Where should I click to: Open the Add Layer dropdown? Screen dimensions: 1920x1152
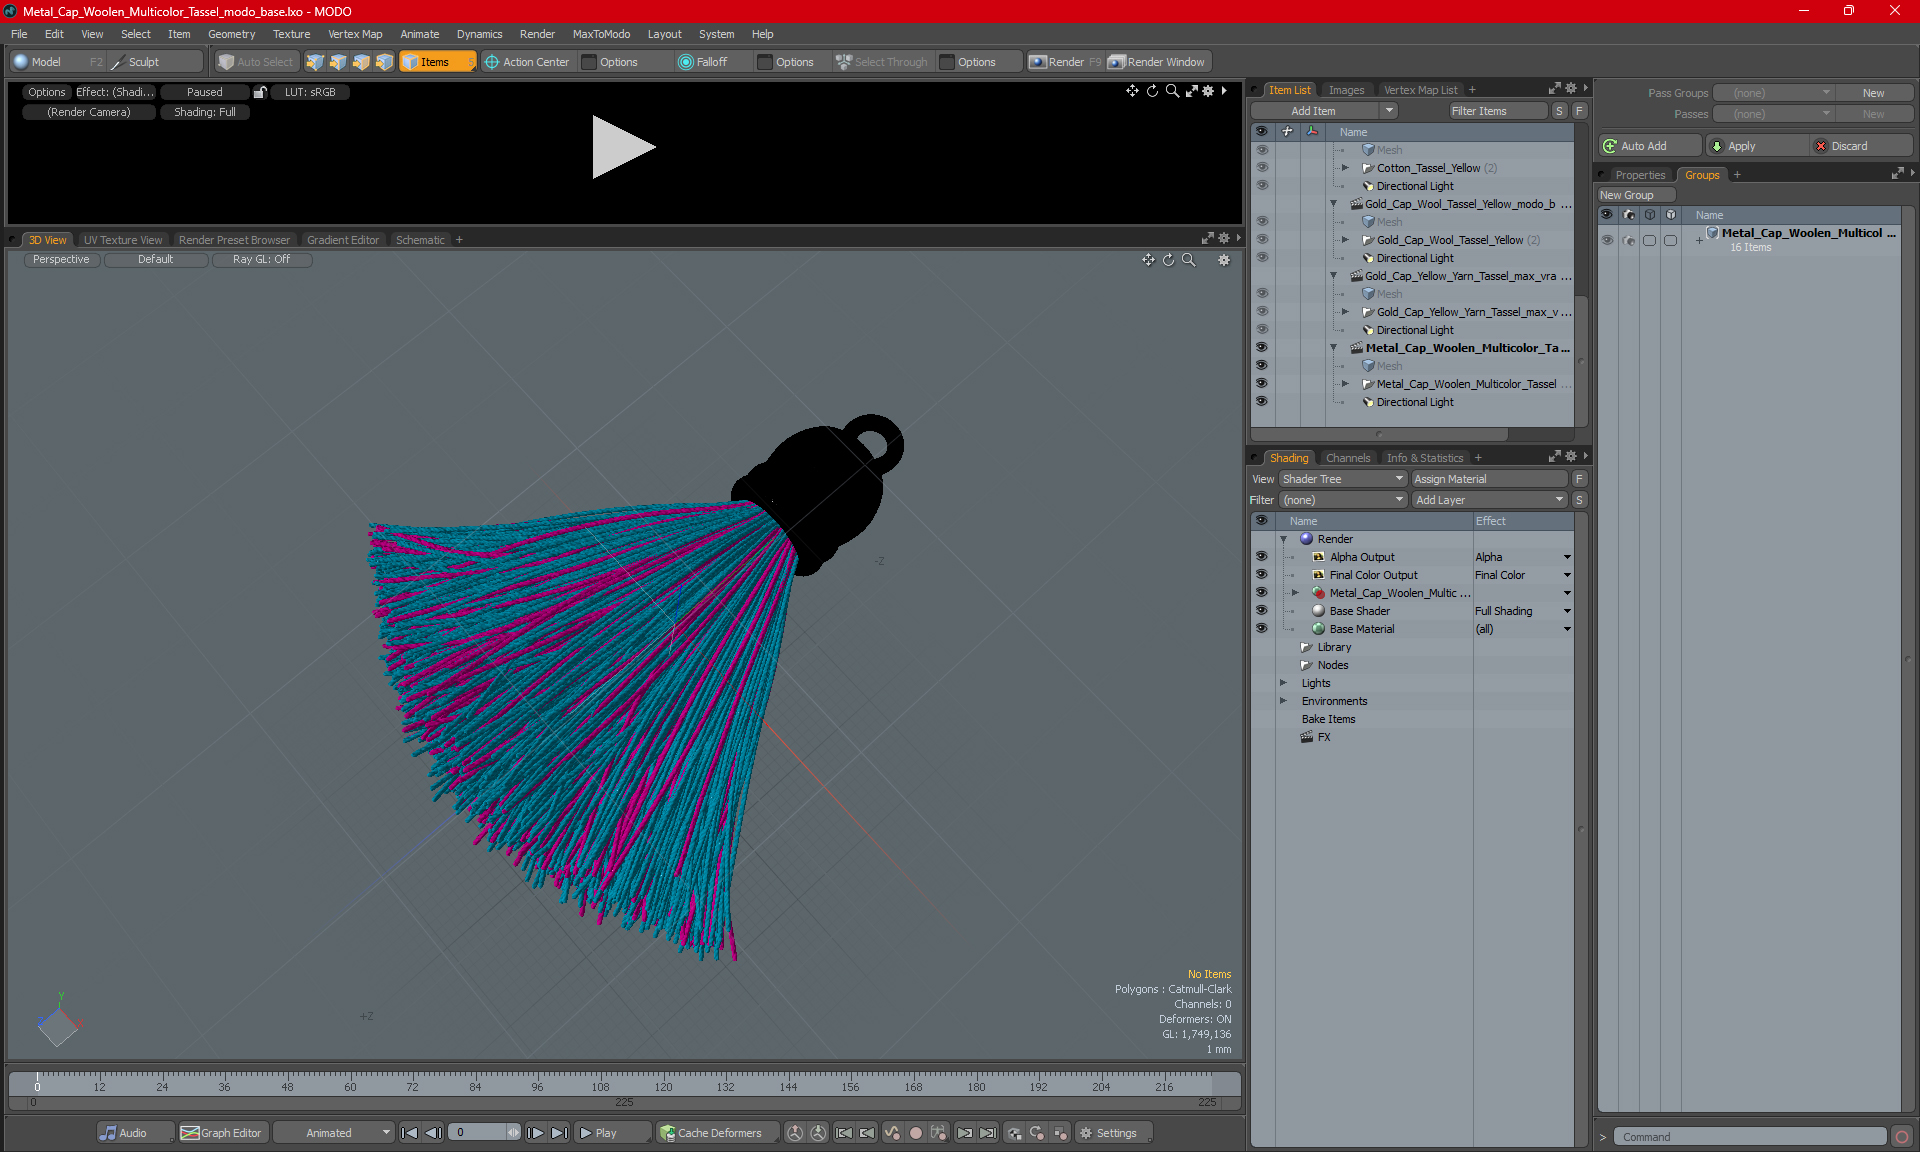coord(1488,500)
